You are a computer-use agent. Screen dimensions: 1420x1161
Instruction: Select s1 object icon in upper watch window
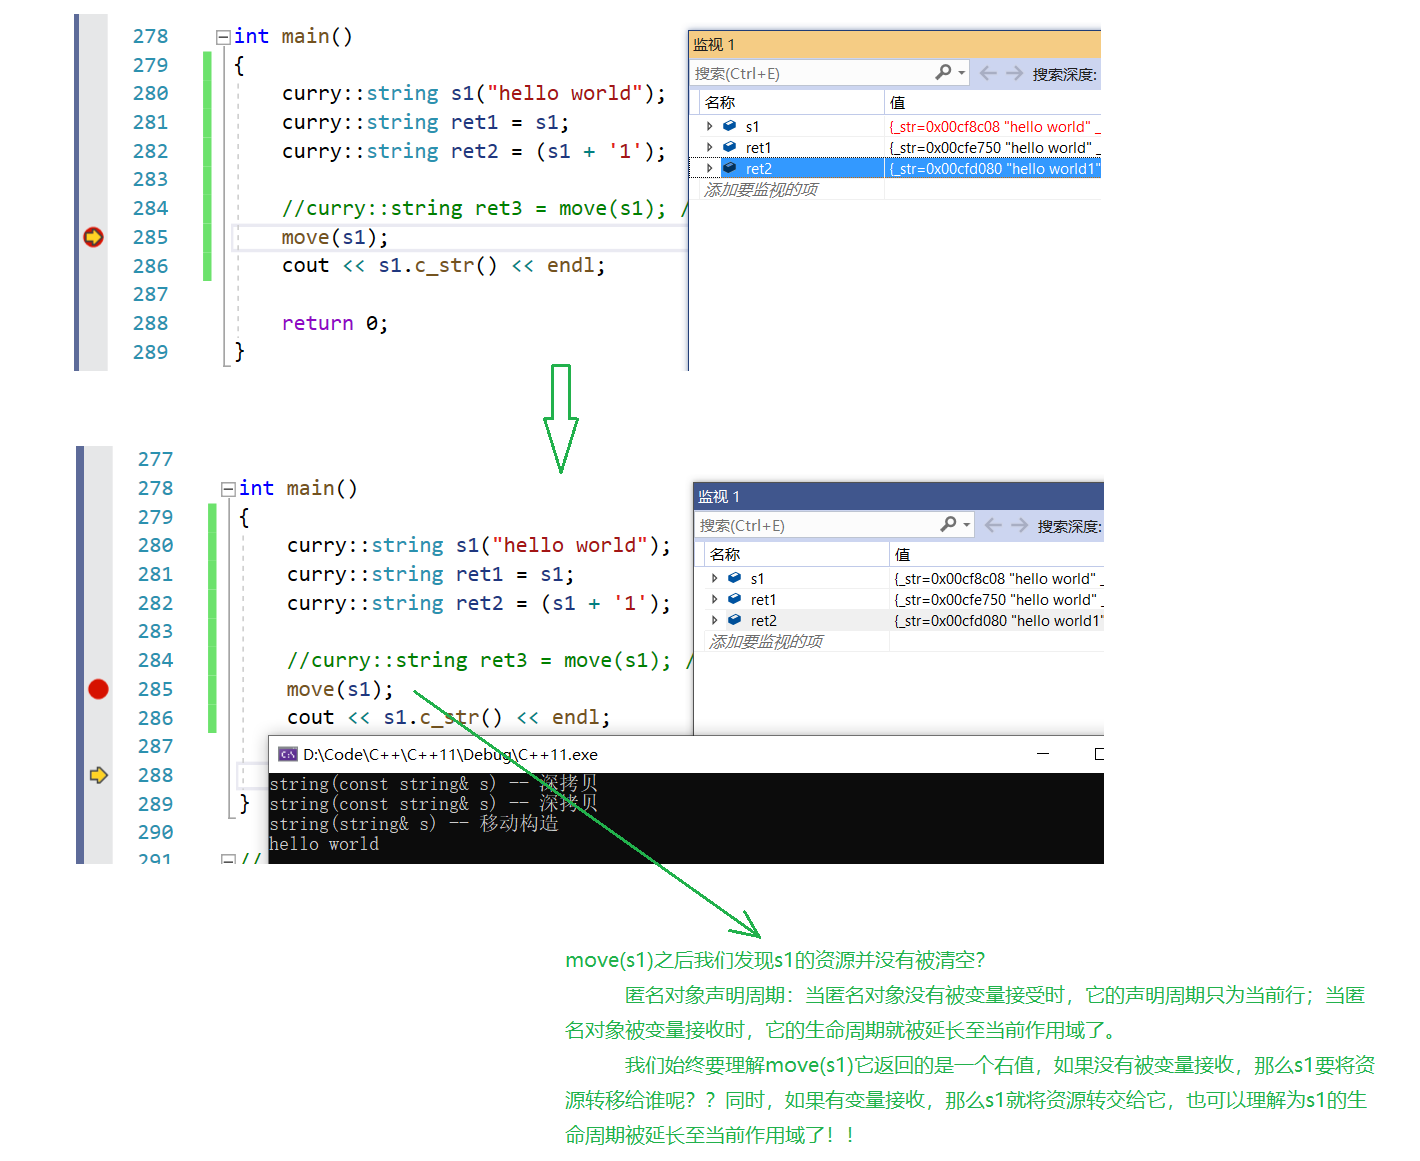point(729,126)
